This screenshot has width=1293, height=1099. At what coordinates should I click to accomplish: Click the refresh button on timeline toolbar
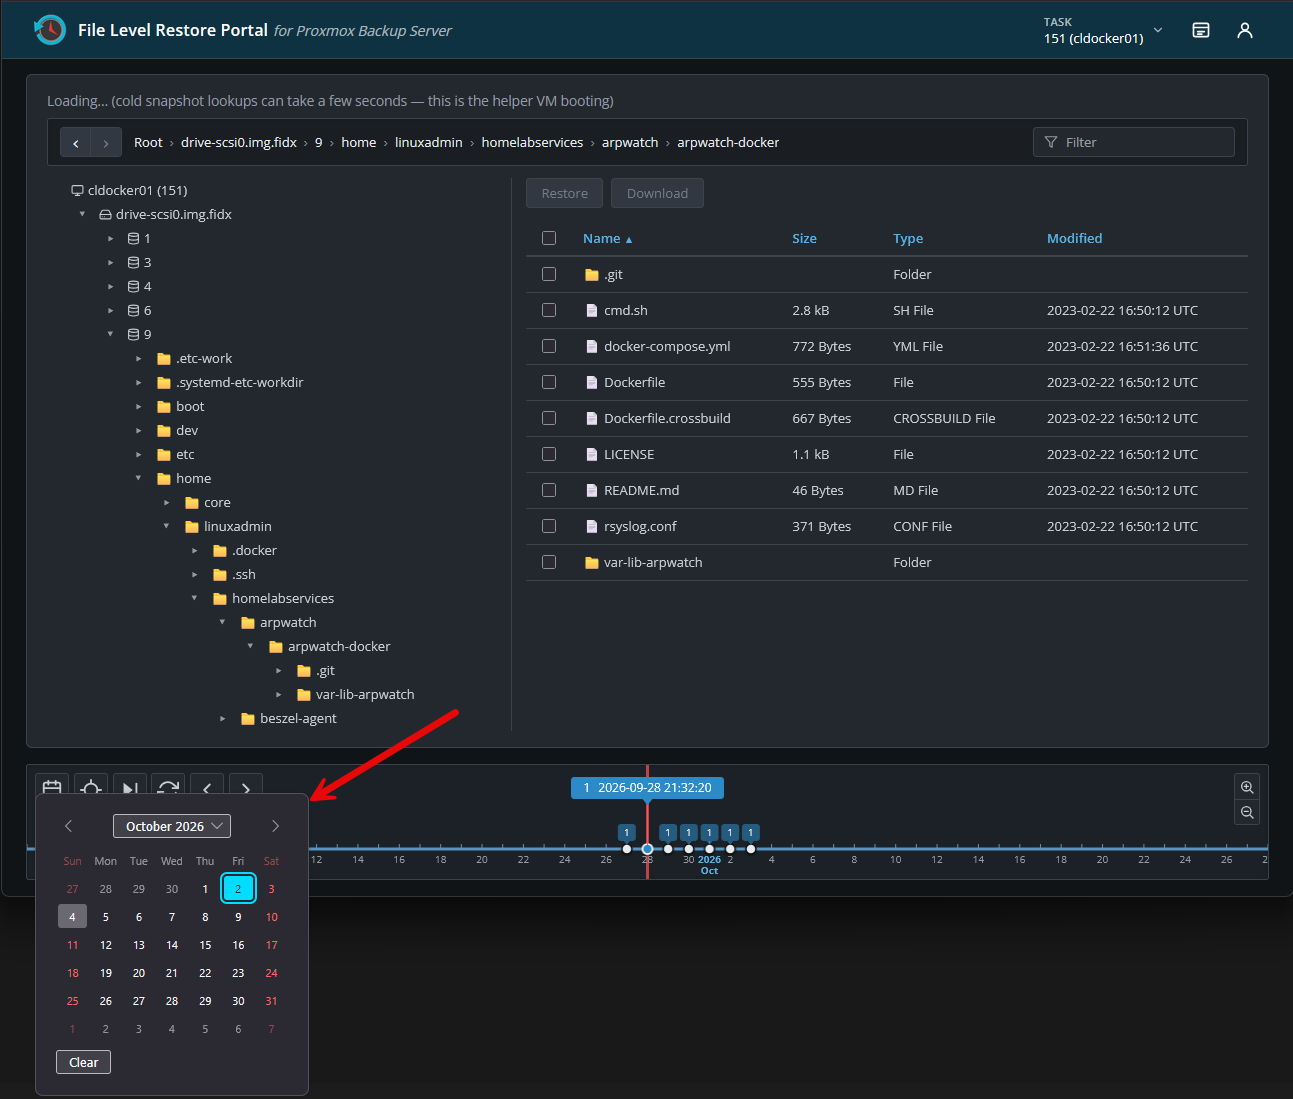[x=168, y=786]
